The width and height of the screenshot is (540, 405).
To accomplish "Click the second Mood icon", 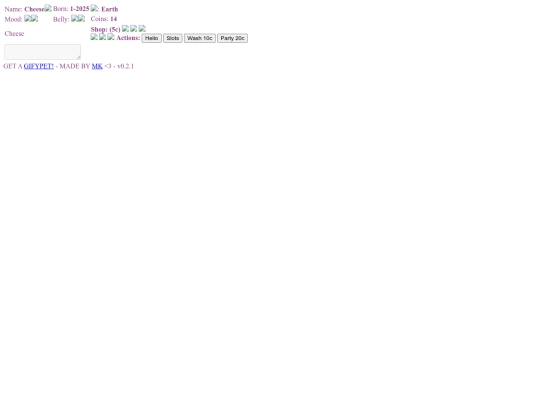I will 34,18.
